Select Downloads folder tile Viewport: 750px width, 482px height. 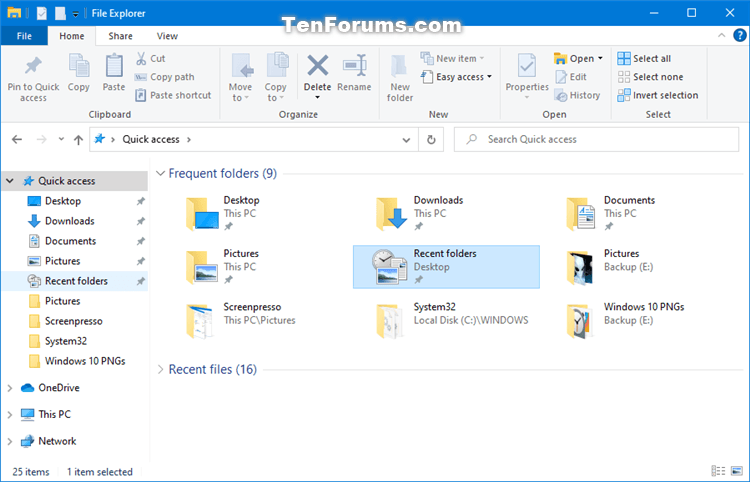coord(446,214)
